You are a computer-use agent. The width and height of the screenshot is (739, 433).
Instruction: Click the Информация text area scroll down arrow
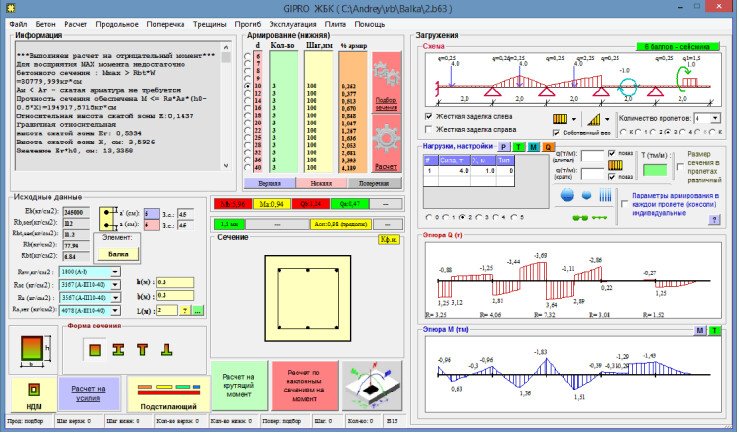tap(226, 165)
